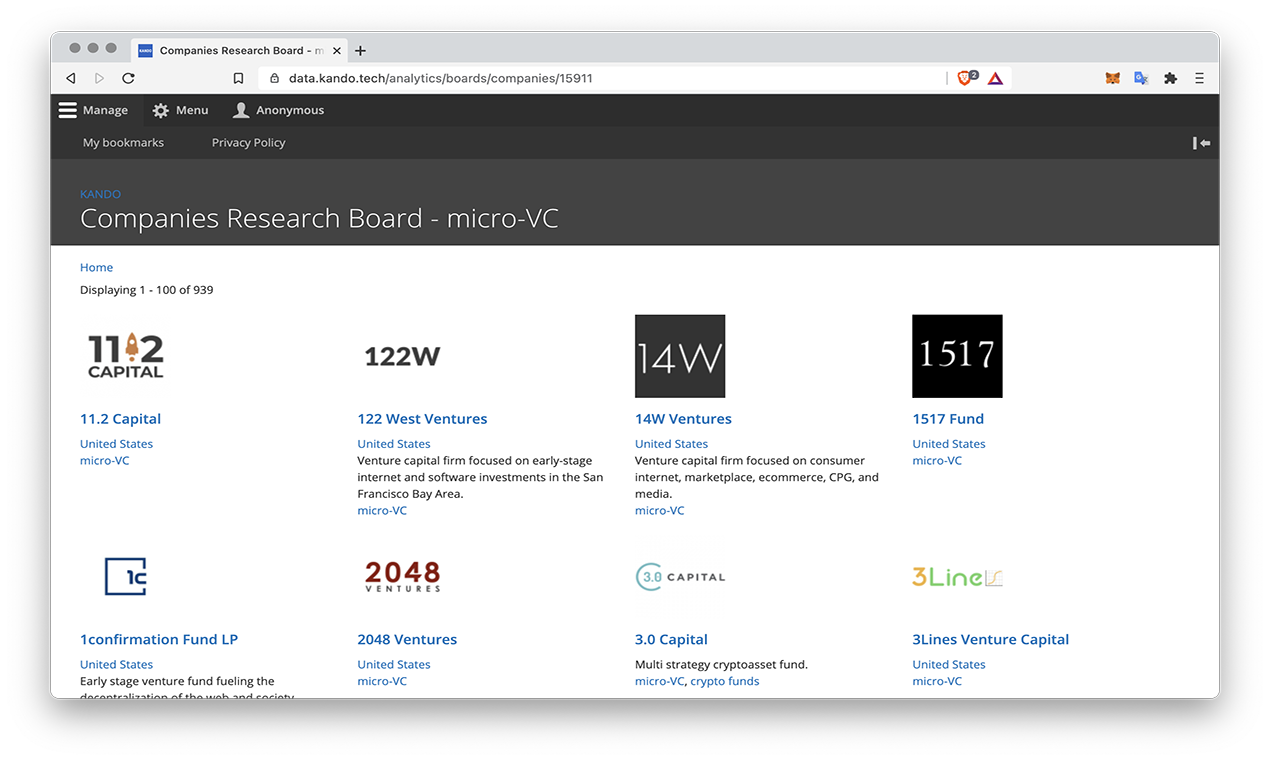Open the Google Translate extension icon

click(x=1141, y=78)
